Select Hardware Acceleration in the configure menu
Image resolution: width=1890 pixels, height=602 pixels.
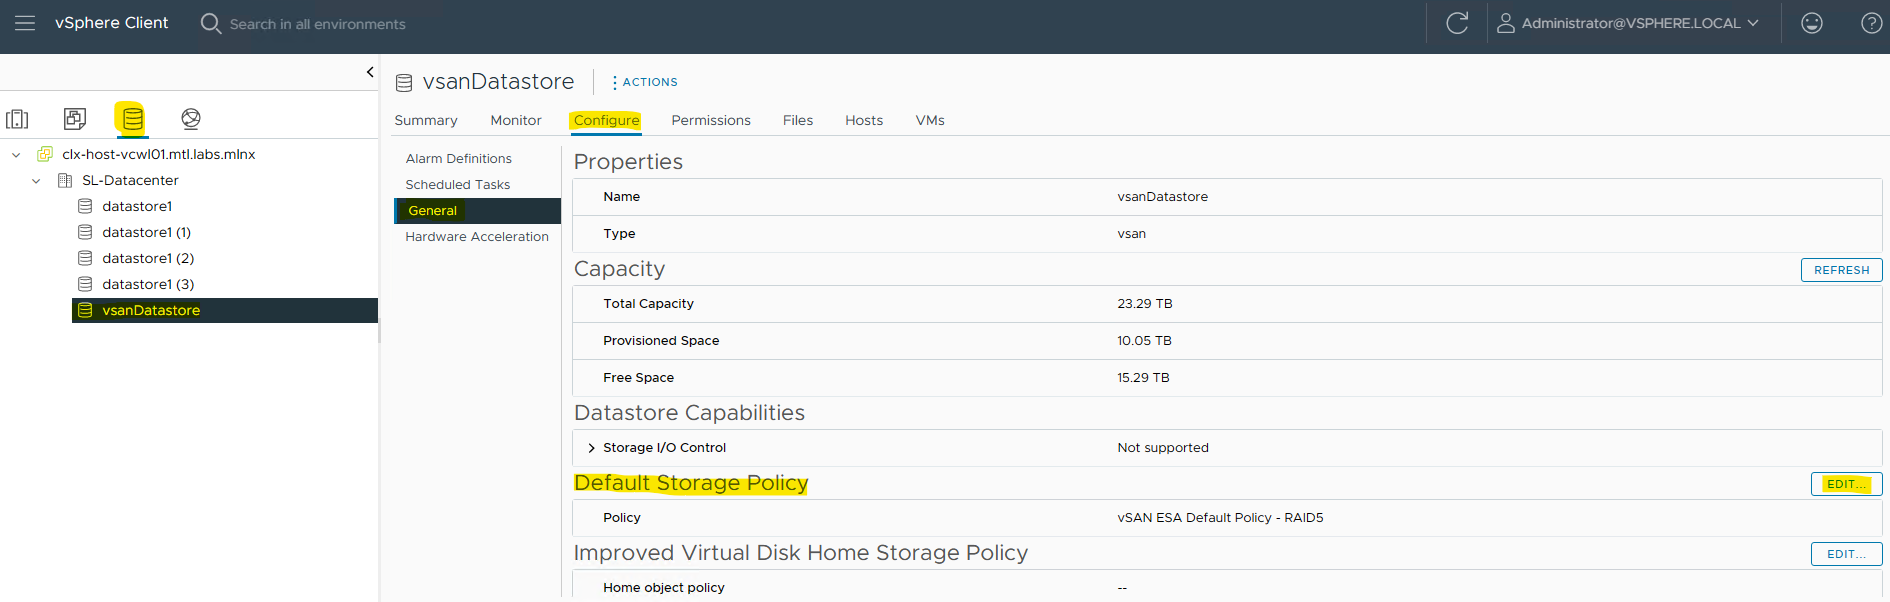(477, 236)
